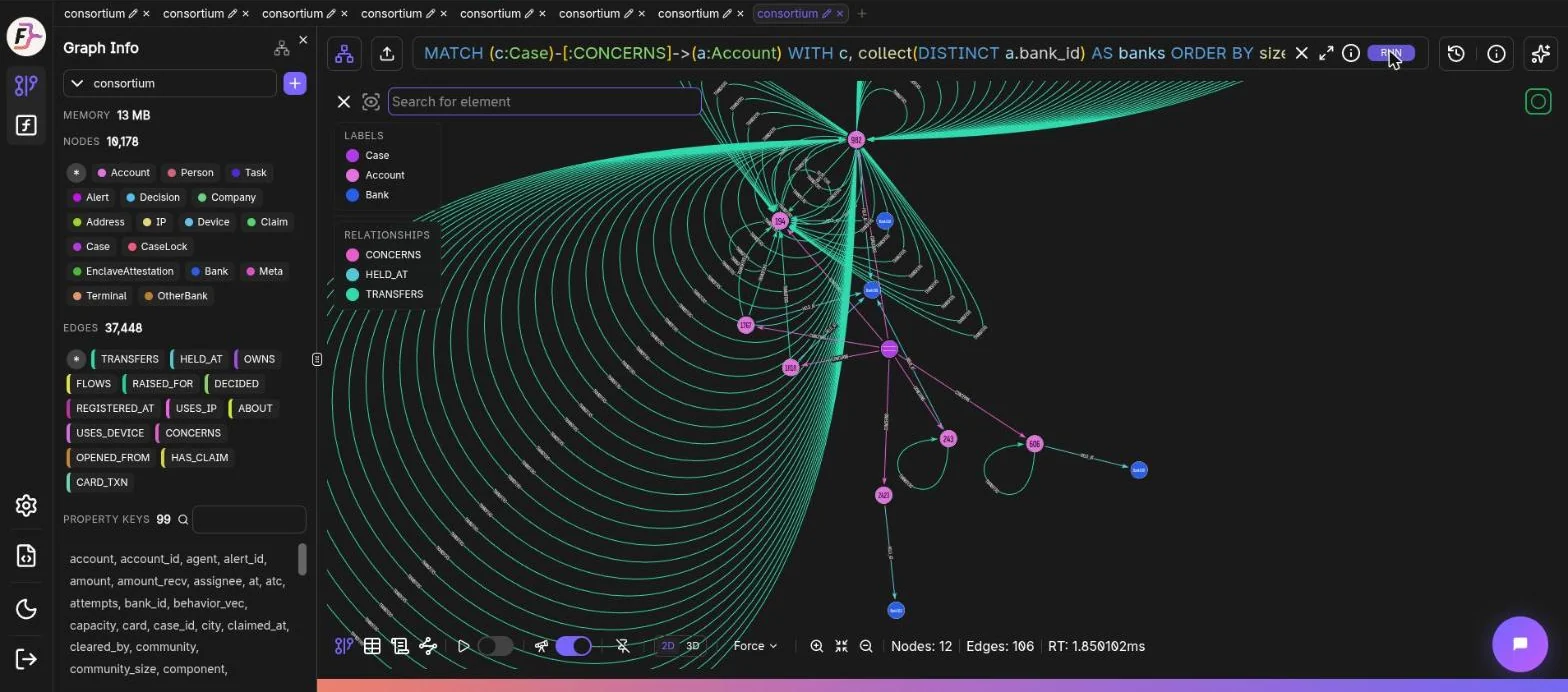The height and width of the screenshot is (692, 1568).
Task: Toggle the Task node label chip
Action: tap(249, 173)
